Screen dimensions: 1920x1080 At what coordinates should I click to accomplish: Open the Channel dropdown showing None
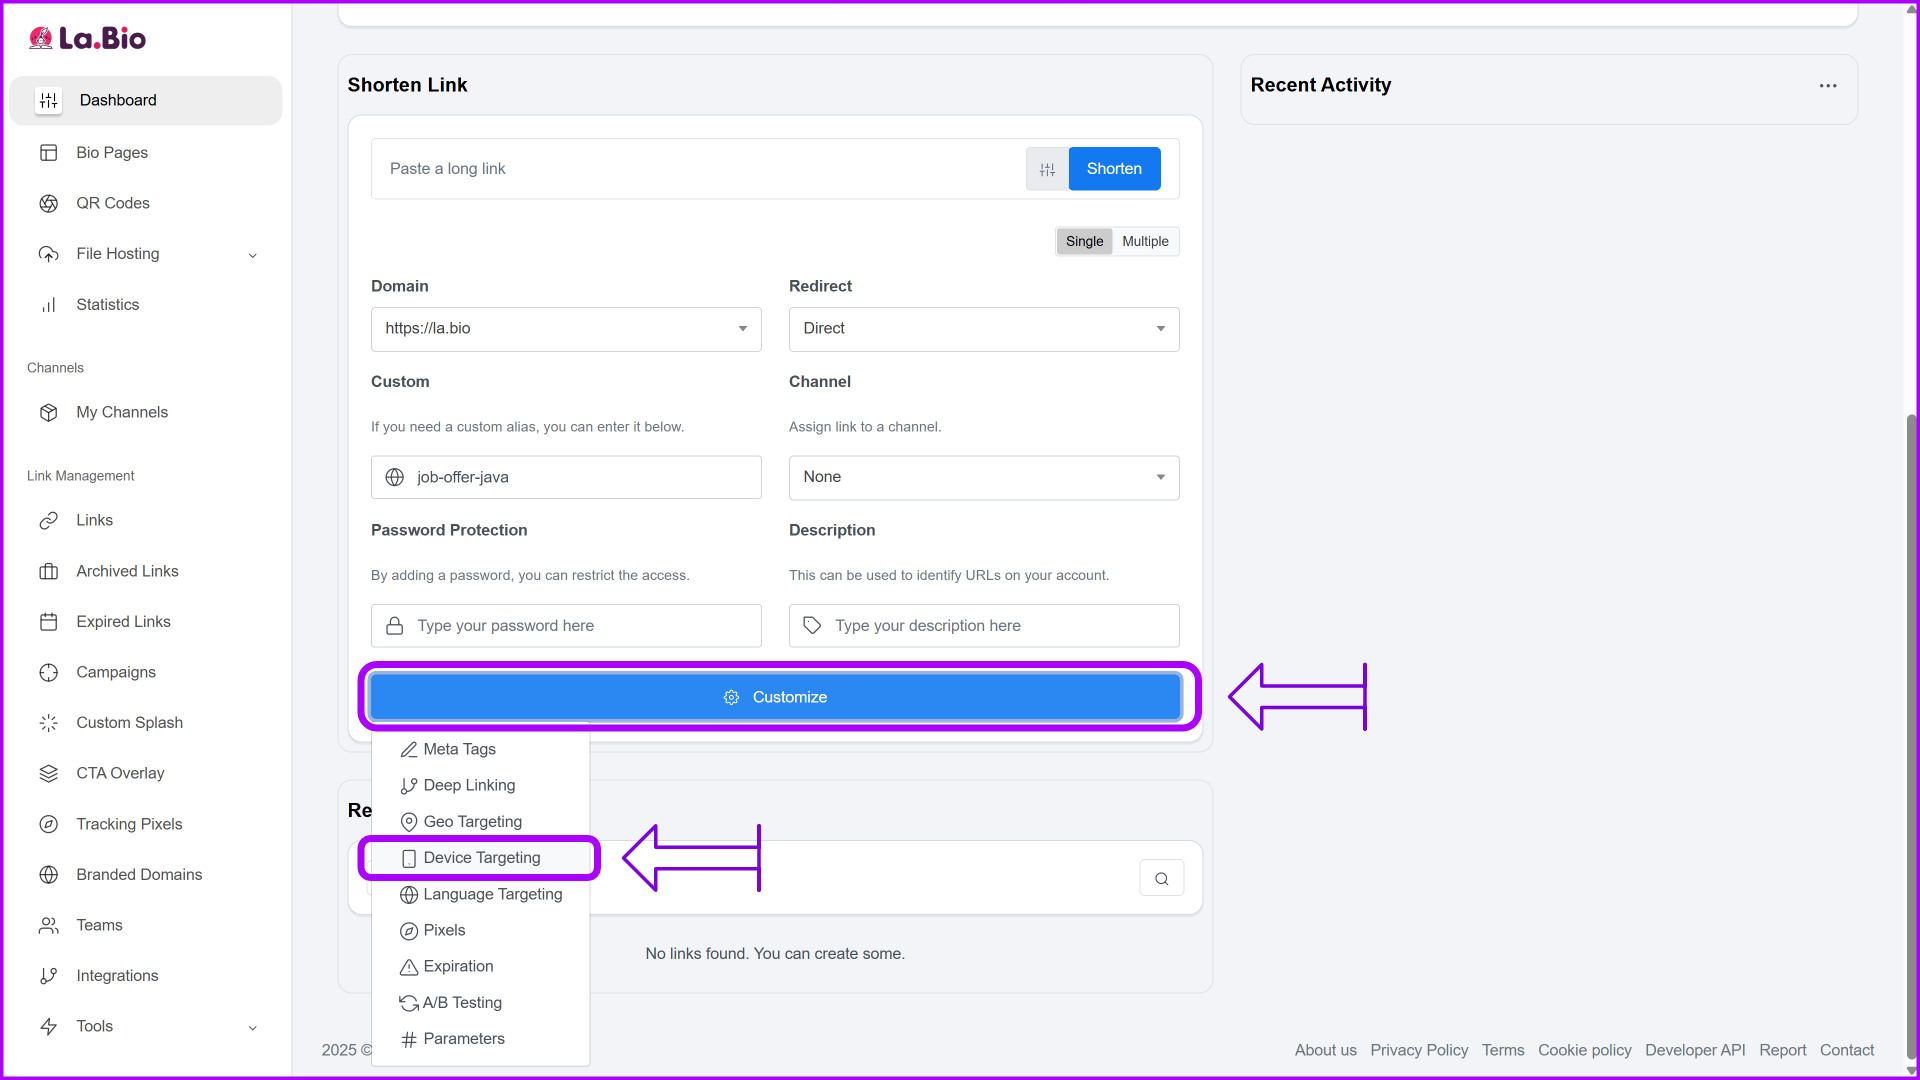pos(983,477)
